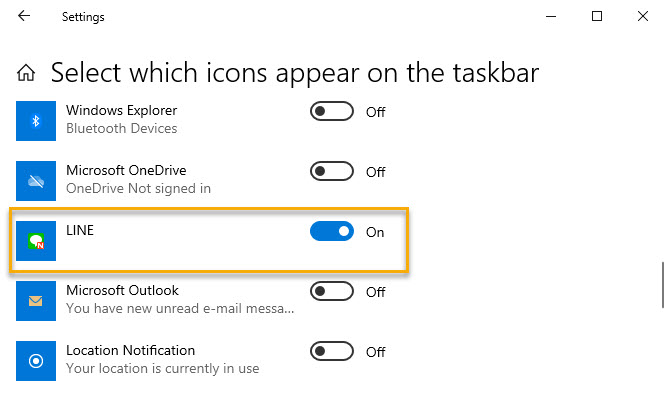Click the vertical scrollbar thumb

(x=663, y=285)
